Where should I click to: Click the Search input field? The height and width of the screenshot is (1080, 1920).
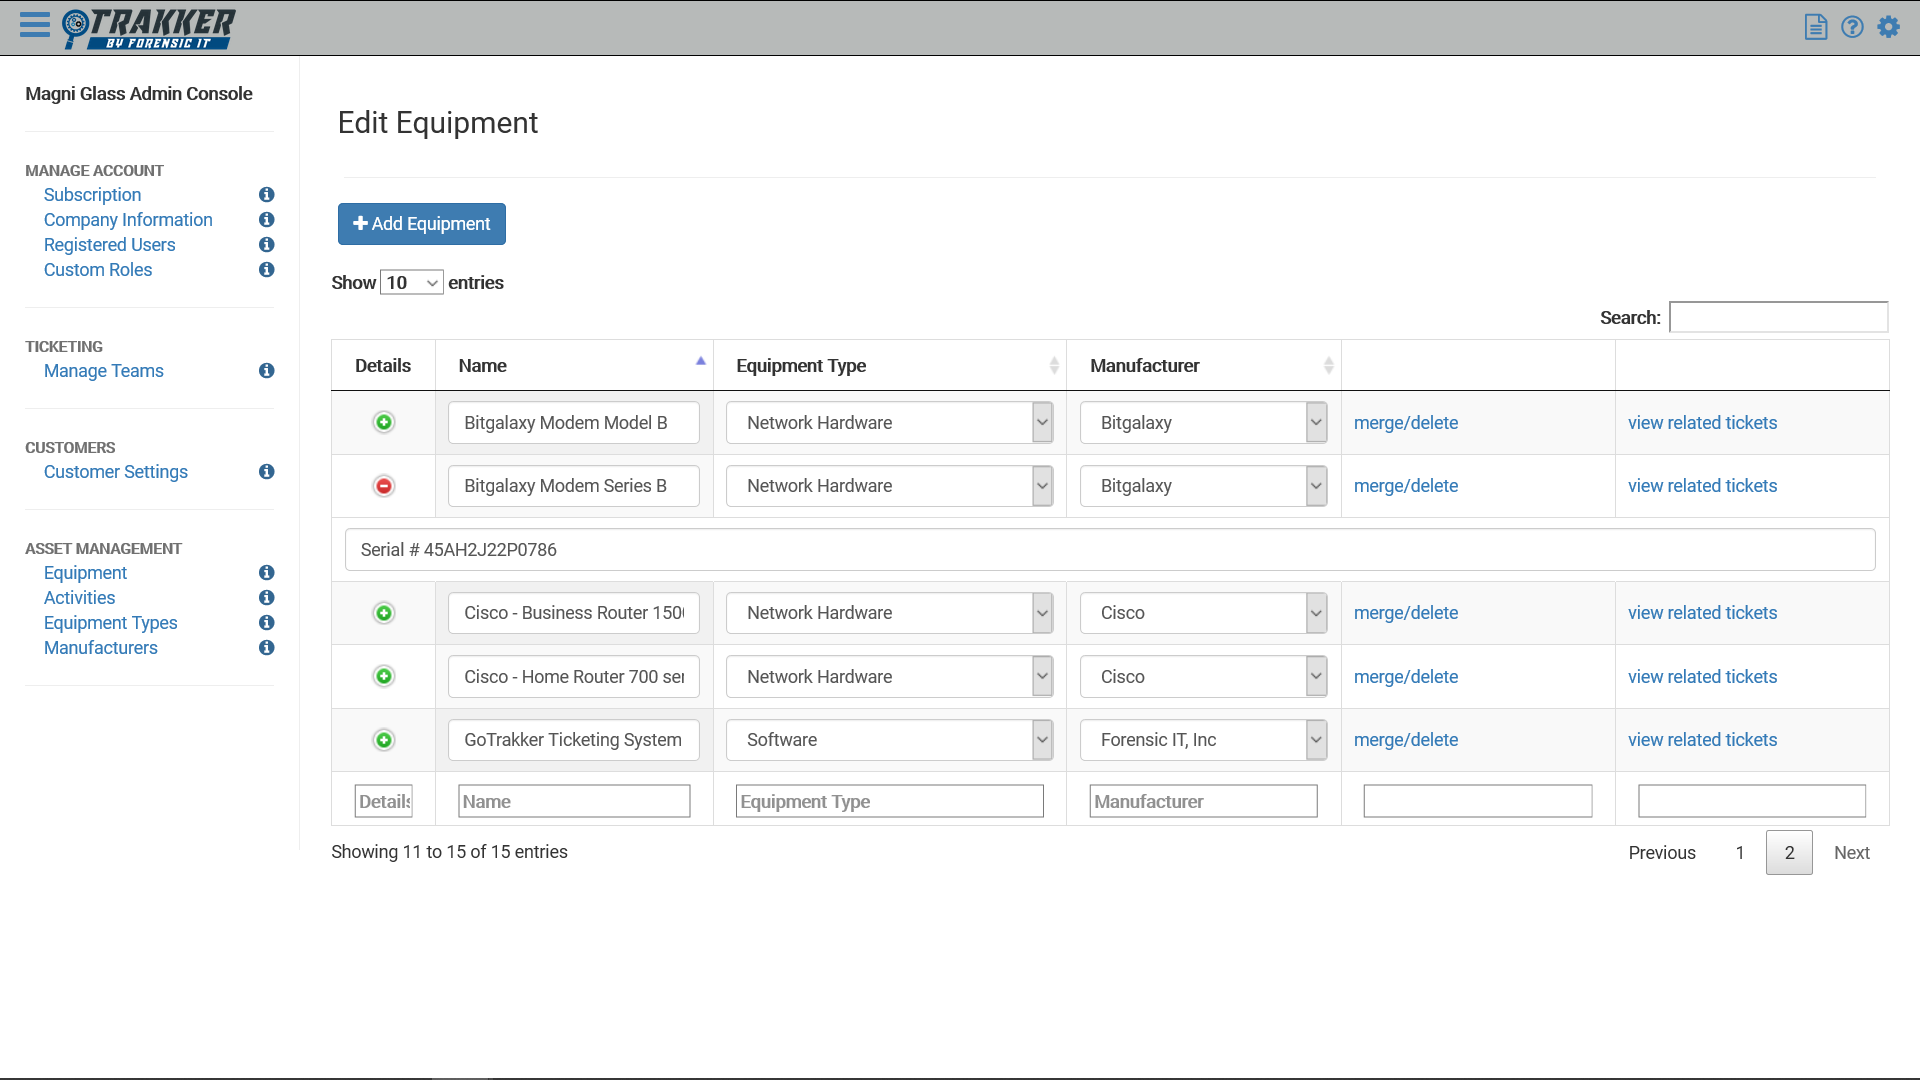(1778, 317)
